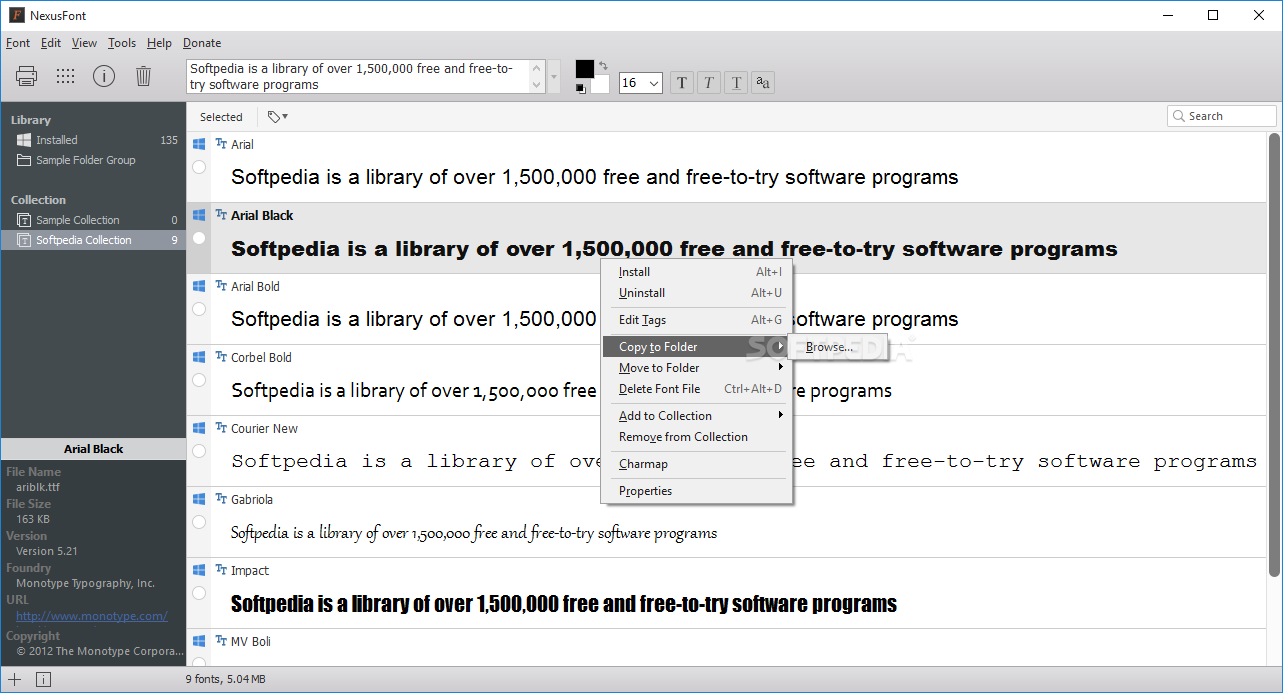Expand the Move to Folder submenu arrow
This screenshot has height=693, width=1283.
[x=781, y=367]
